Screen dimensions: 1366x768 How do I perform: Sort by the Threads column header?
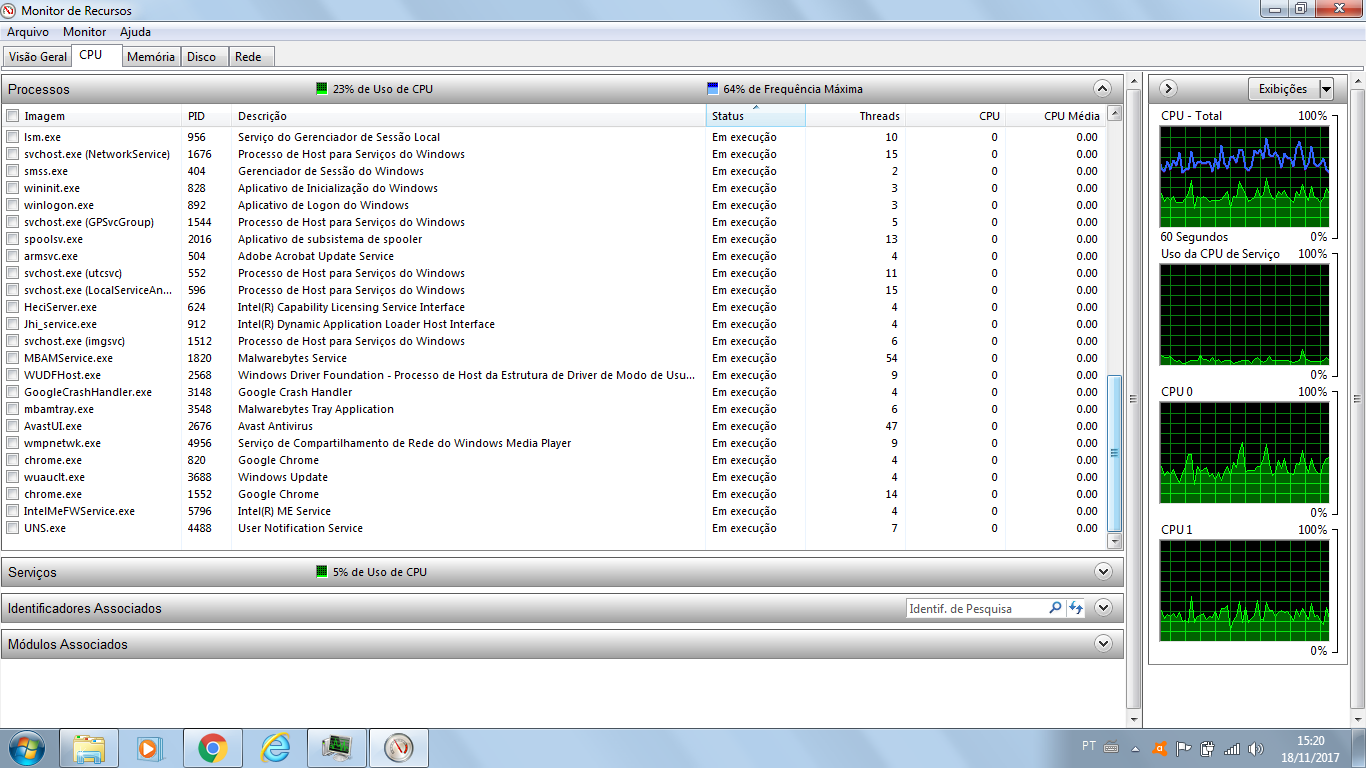coord(855,116)
